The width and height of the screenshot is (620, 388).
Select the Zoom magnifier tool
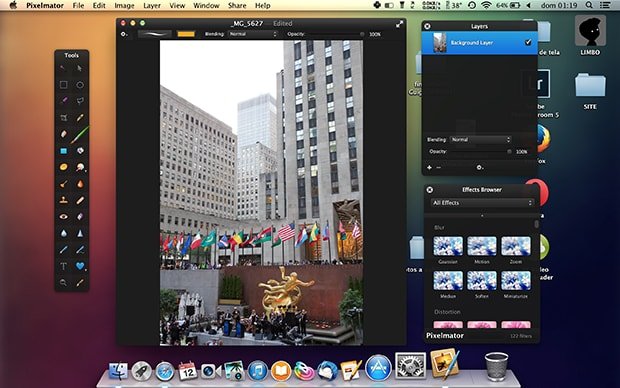tap(63, 282)
